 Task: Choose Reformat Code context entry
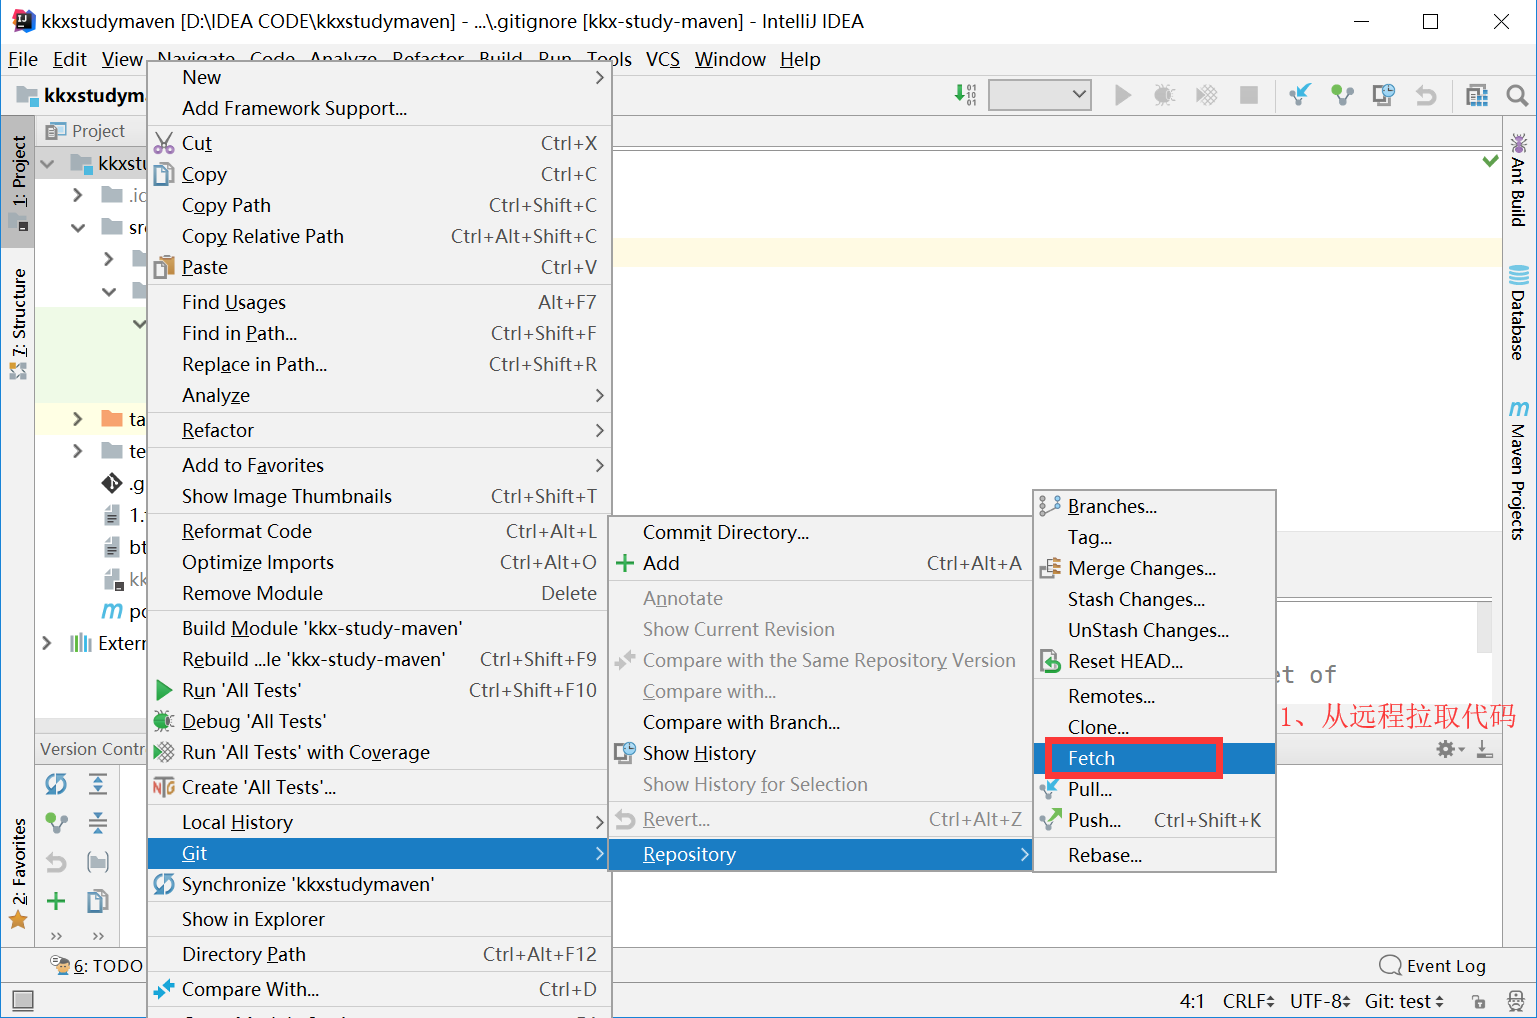click(379, 531)
